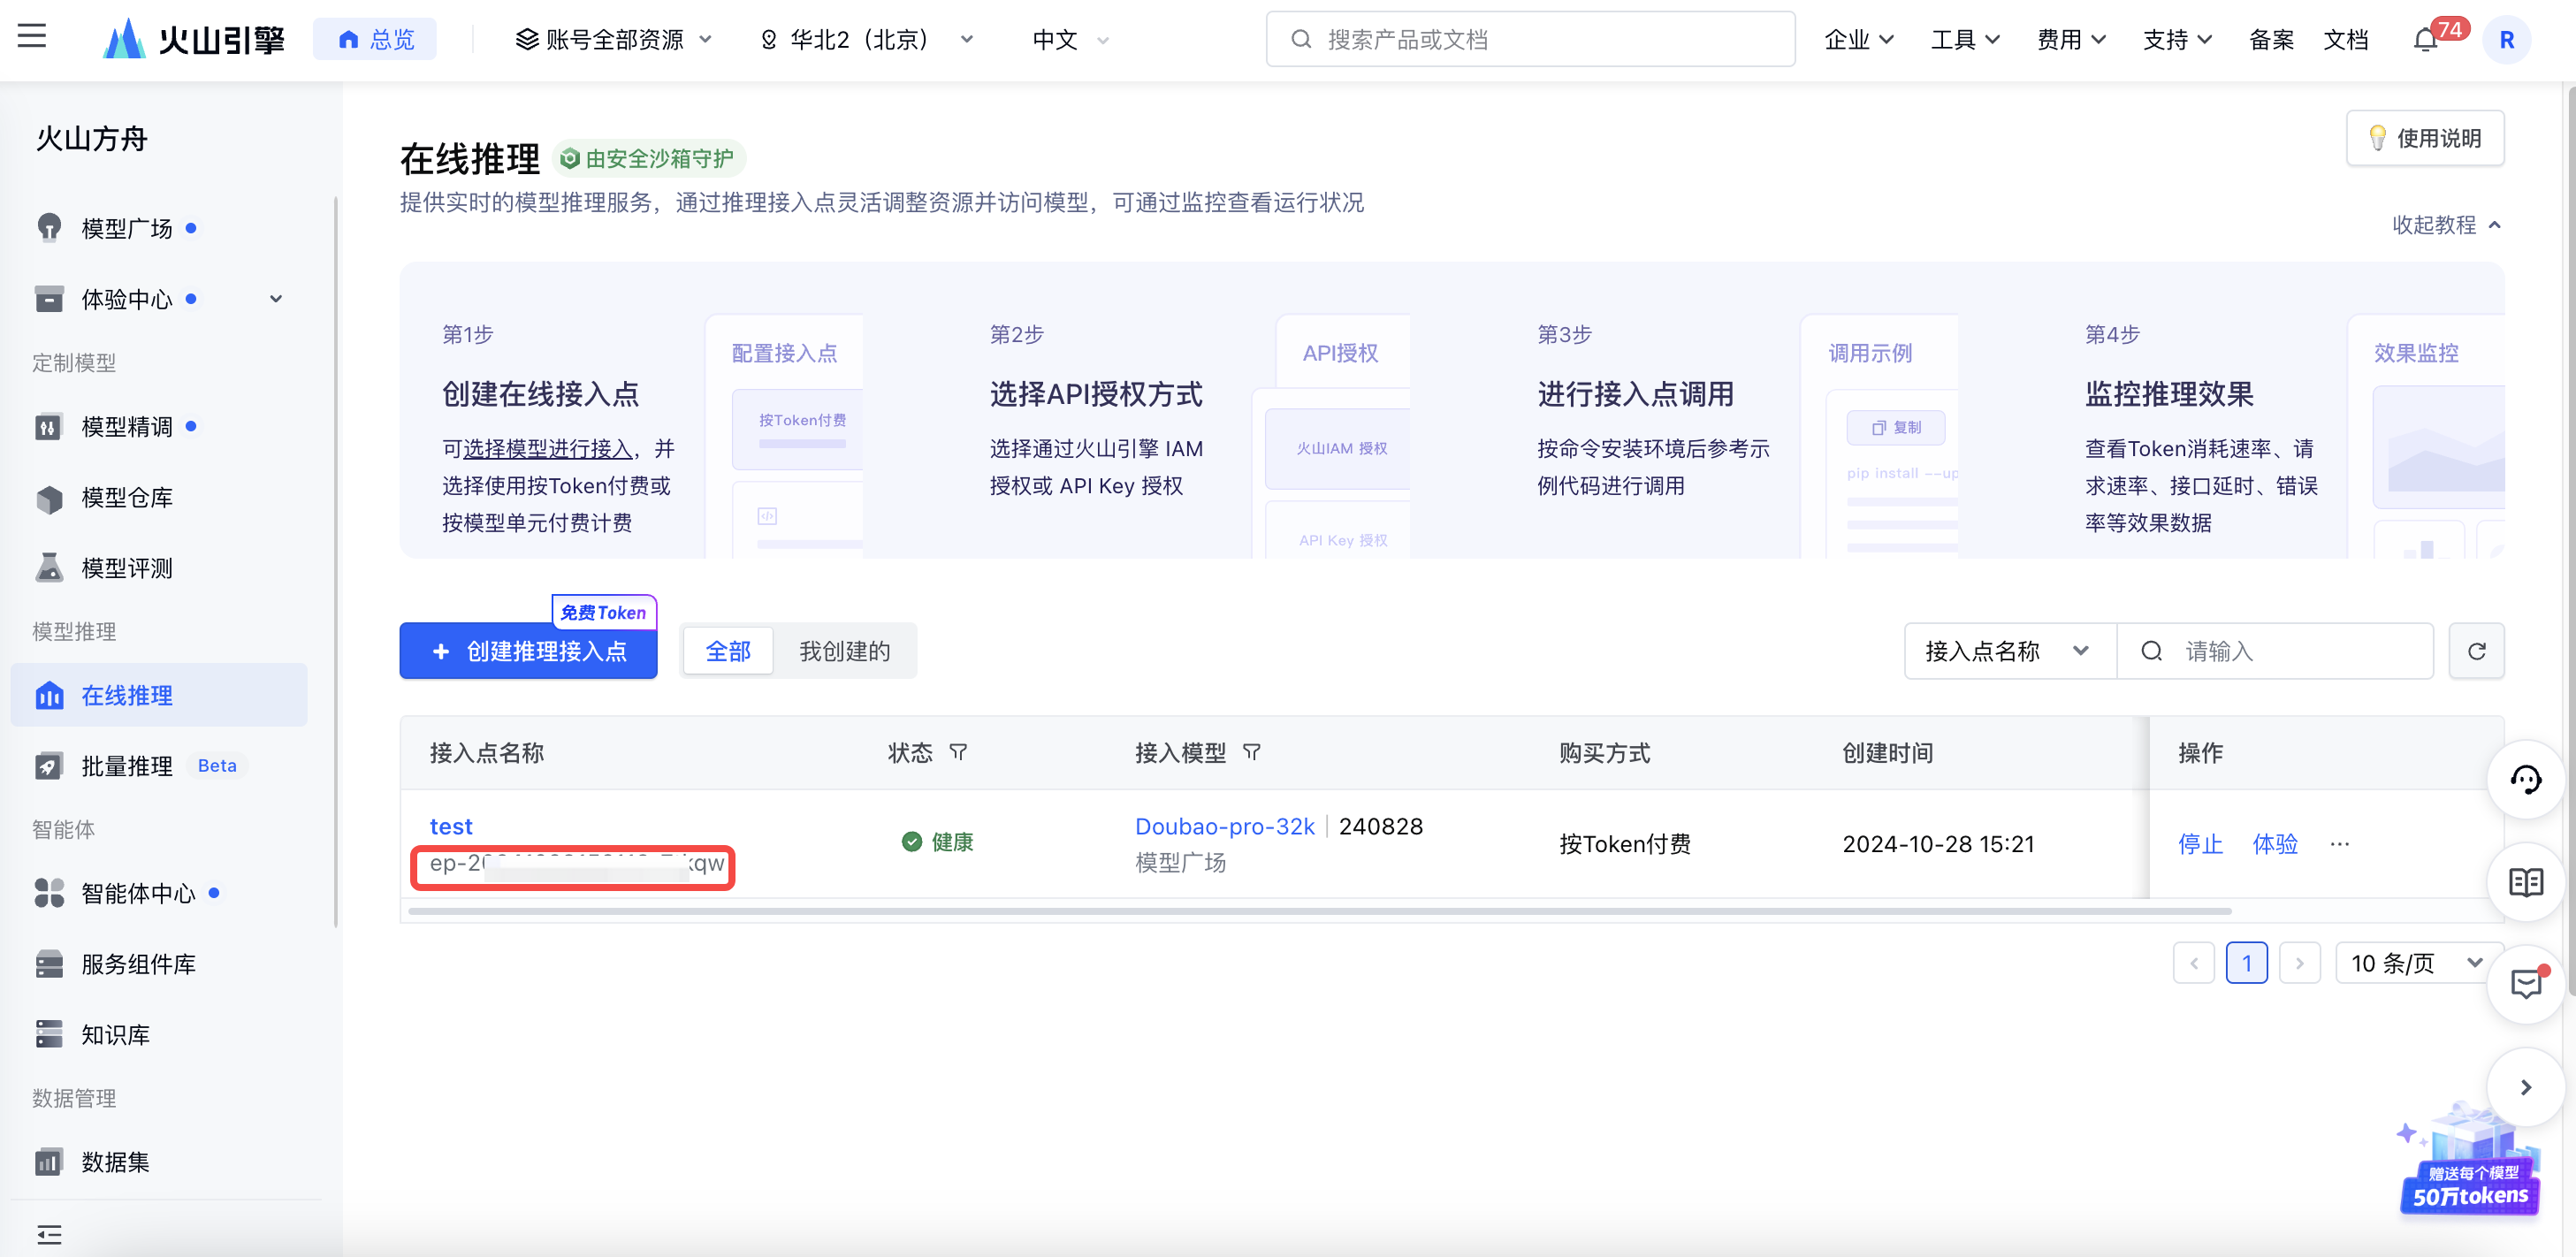Open more actions for test endpoint
The height and width of the screenshot is (1257, 2576).
click(2340, 844)
